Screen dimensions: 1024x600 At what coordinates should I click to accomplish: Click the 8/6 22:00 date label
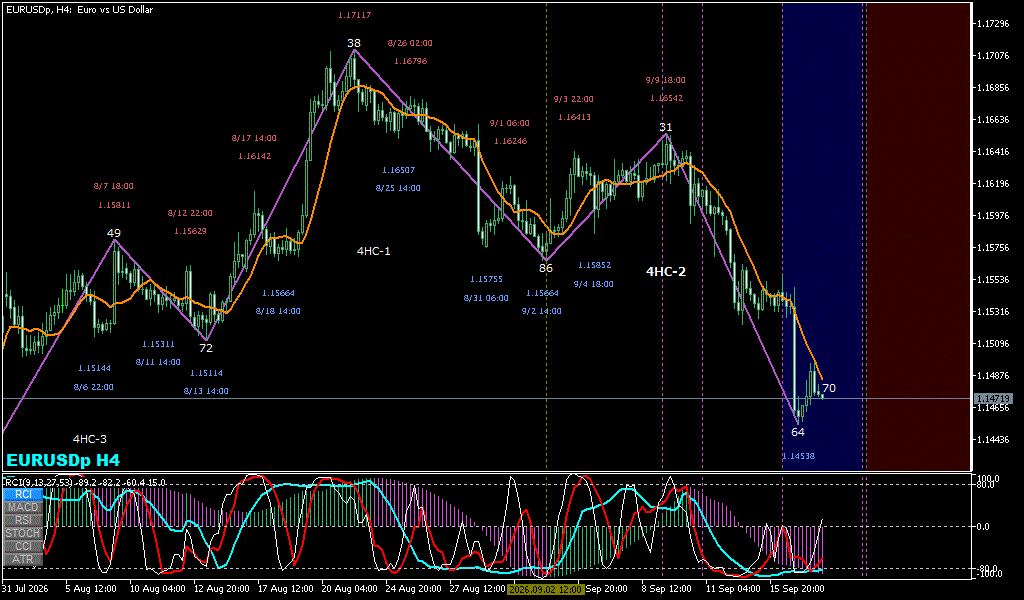point(93,387)
